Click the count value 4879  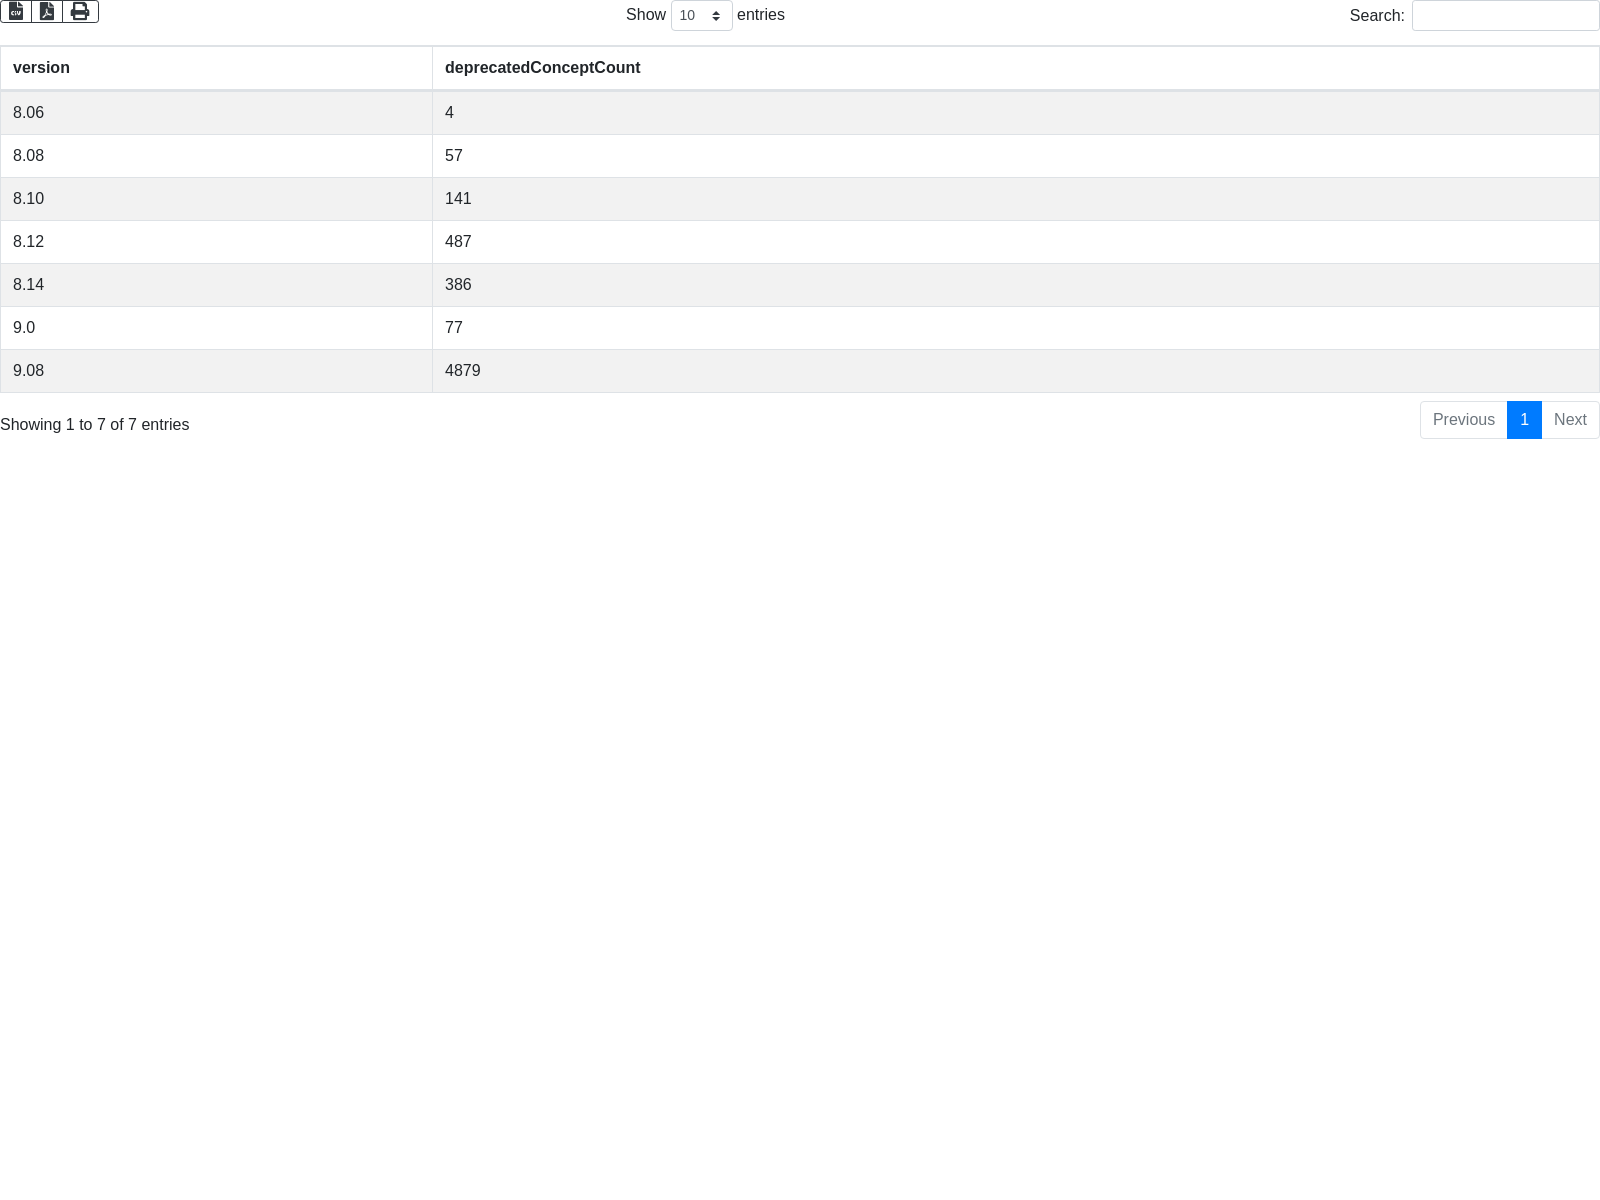click(463, 371)
